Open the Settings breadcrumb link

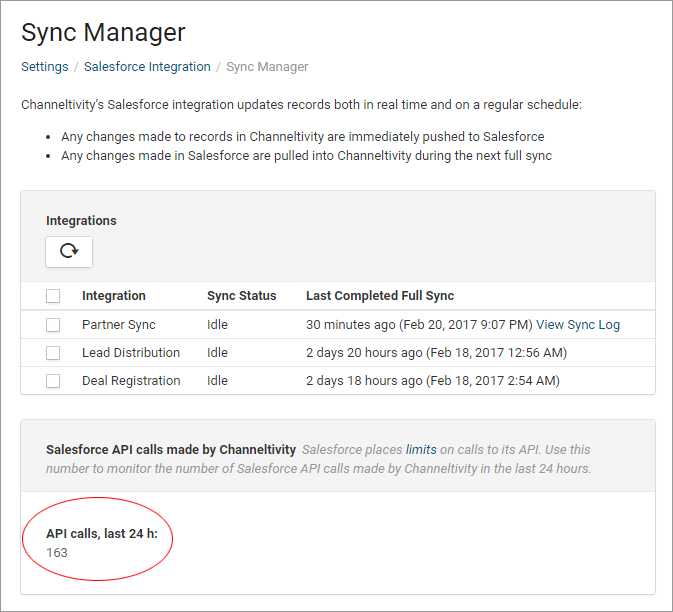tap(45, 67)
